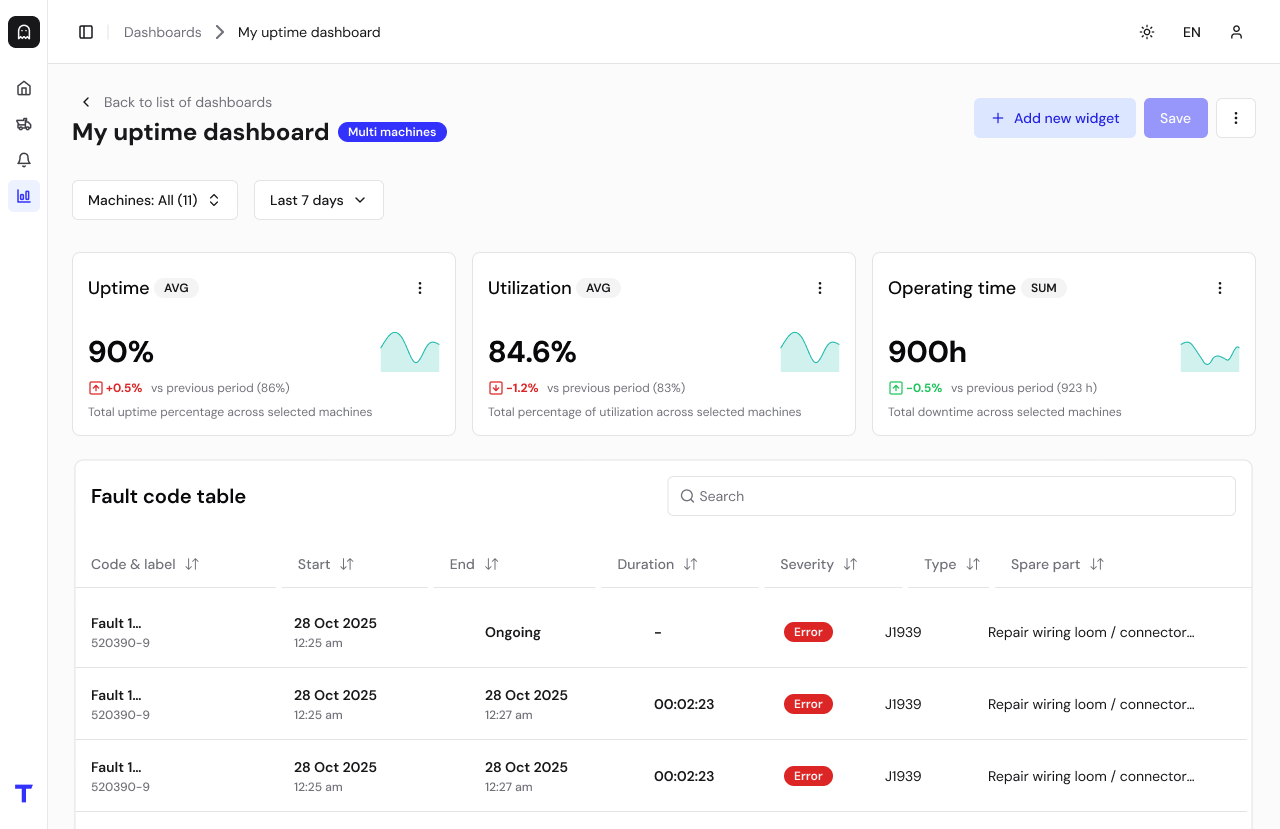This screenshot has width=1280, height=829.
Task: Toggle sorting on the Severity column
Action: pyautogui.click(x=850, y=564)
